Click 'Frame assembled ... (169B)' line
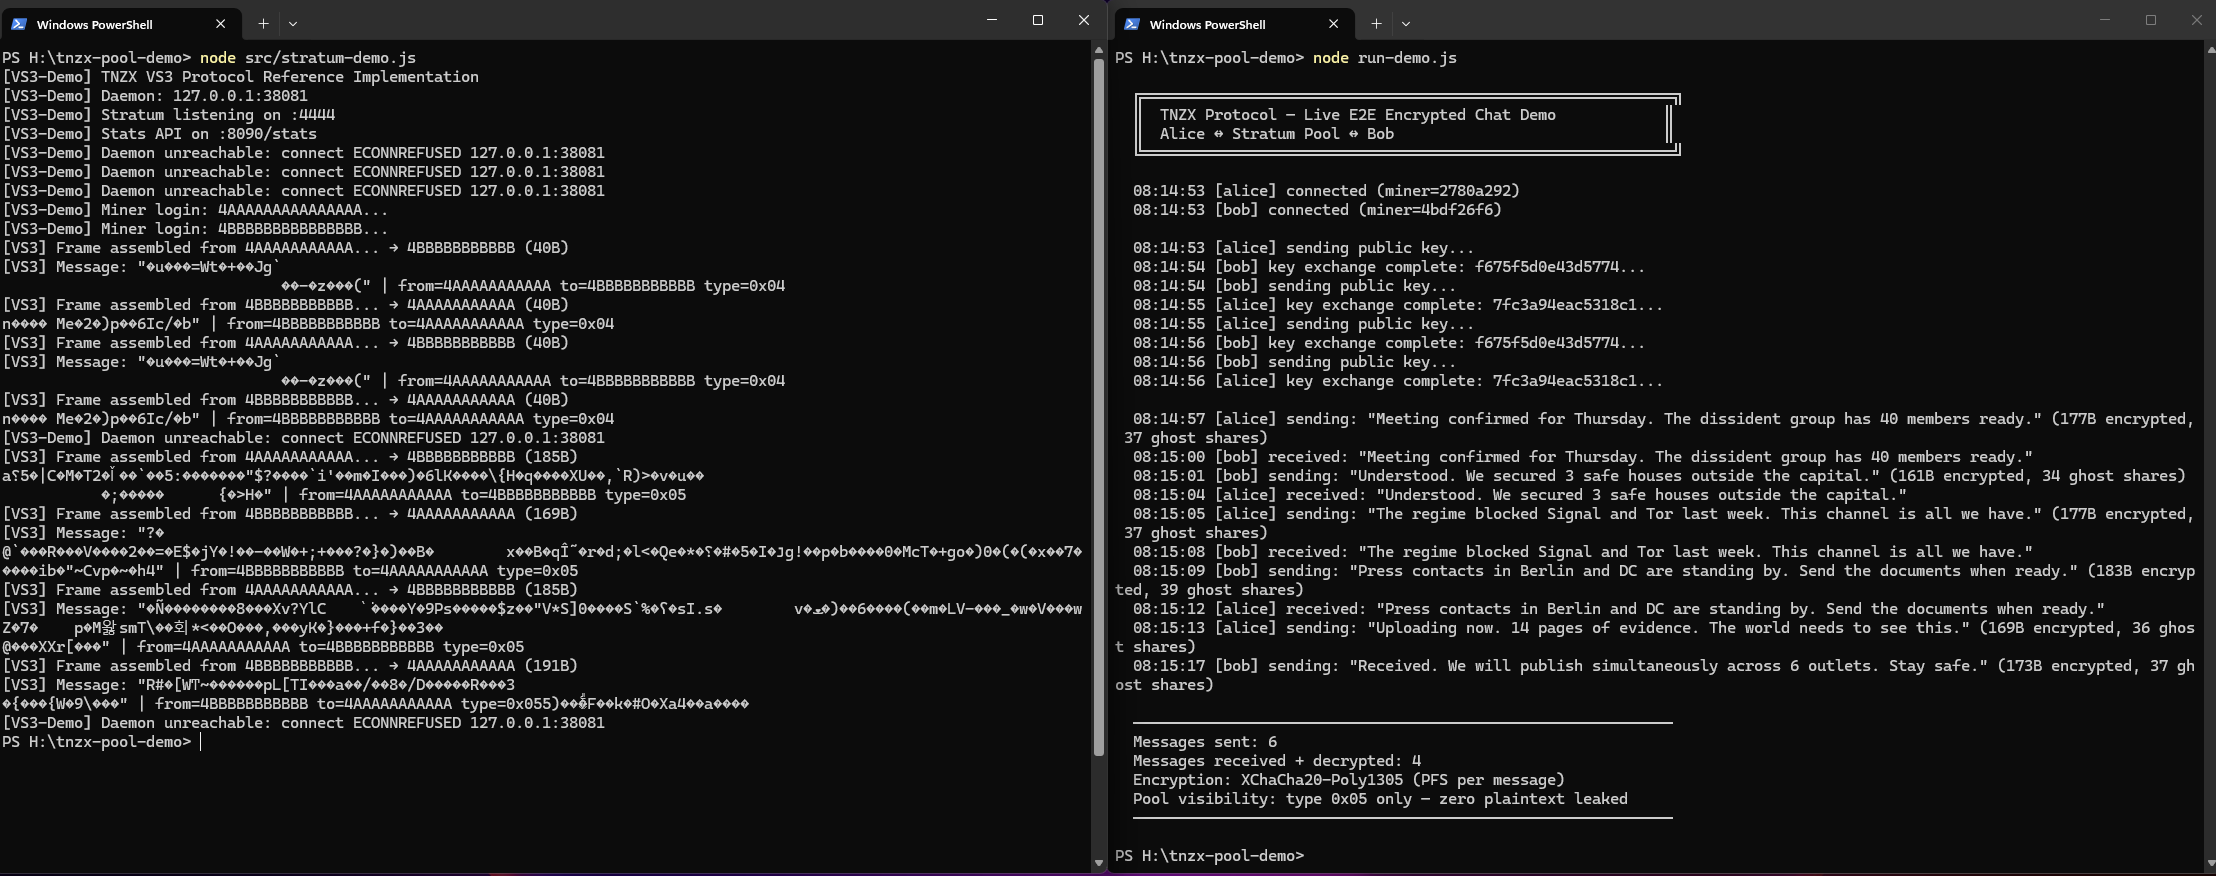2216x876 pixels. [x=290, y=514]
